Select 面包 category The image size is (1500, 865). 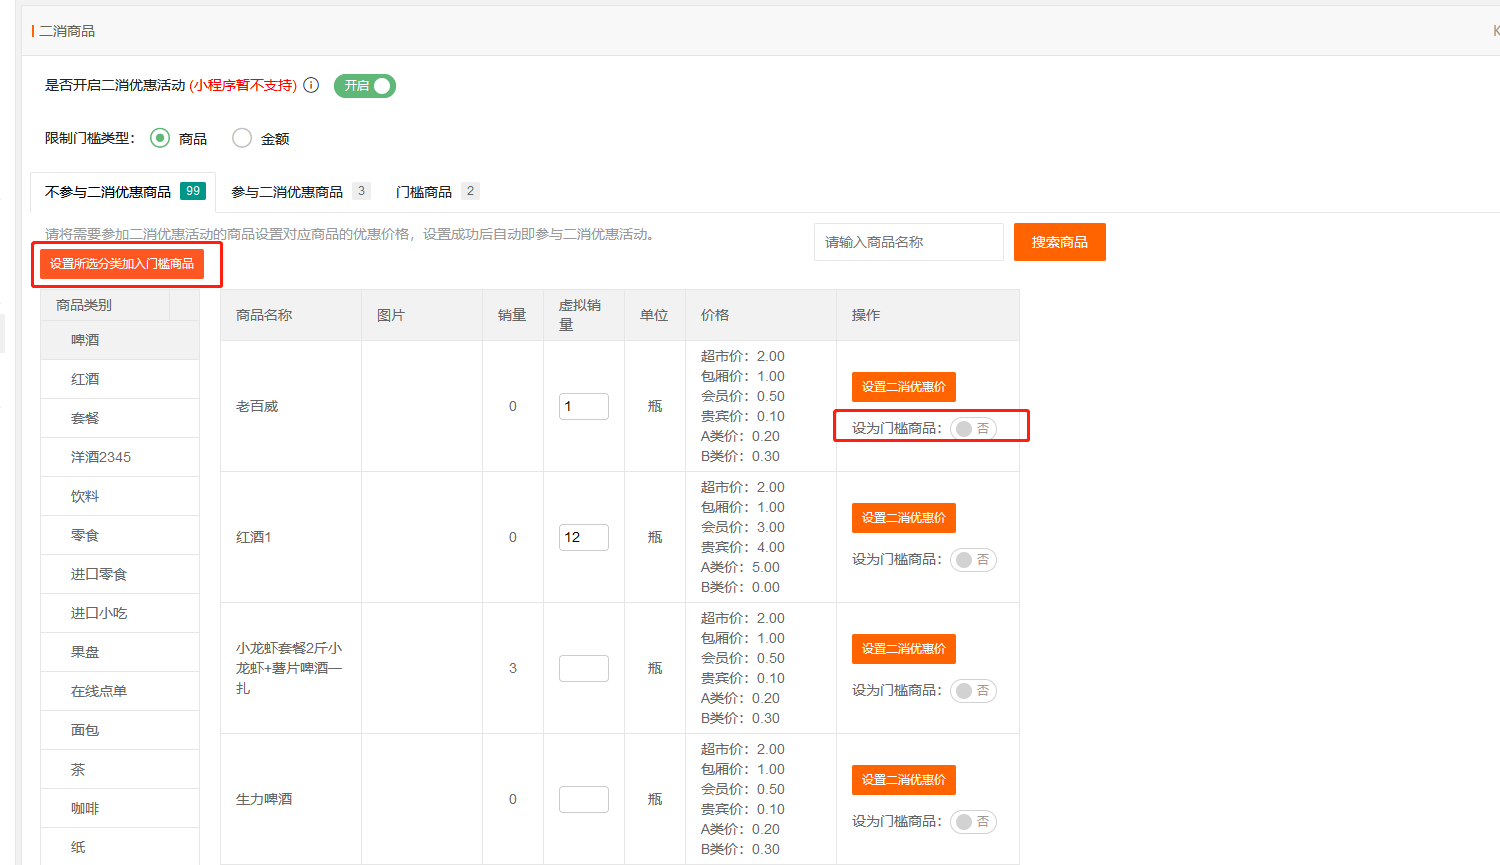pyautogui.click(x=120, y=730)
